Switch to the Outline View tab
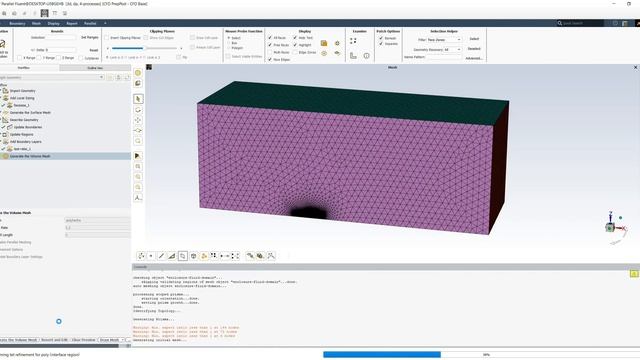Viewport: 640px width, 360px height. [95, 68]
